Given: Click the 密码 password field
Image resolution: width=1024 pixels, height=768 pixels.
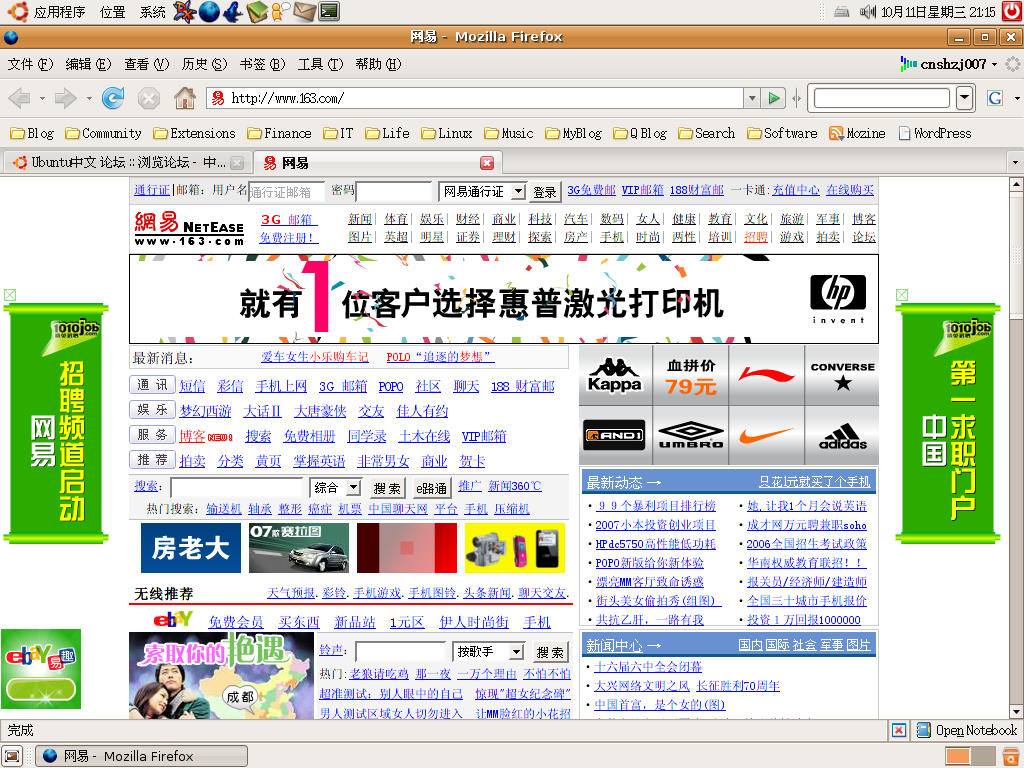Looking at the screenshot, I should [x=394, y=192].
